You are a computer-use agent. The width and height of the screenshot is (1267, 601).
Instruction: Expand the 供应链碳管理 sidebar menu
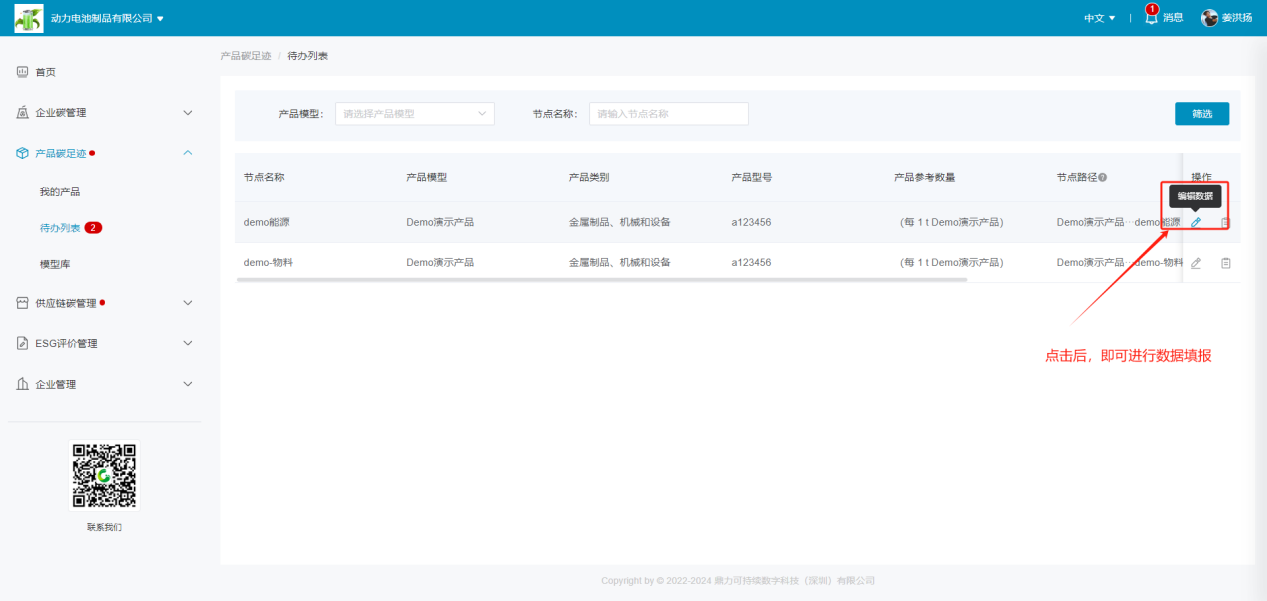coord(105,303)
